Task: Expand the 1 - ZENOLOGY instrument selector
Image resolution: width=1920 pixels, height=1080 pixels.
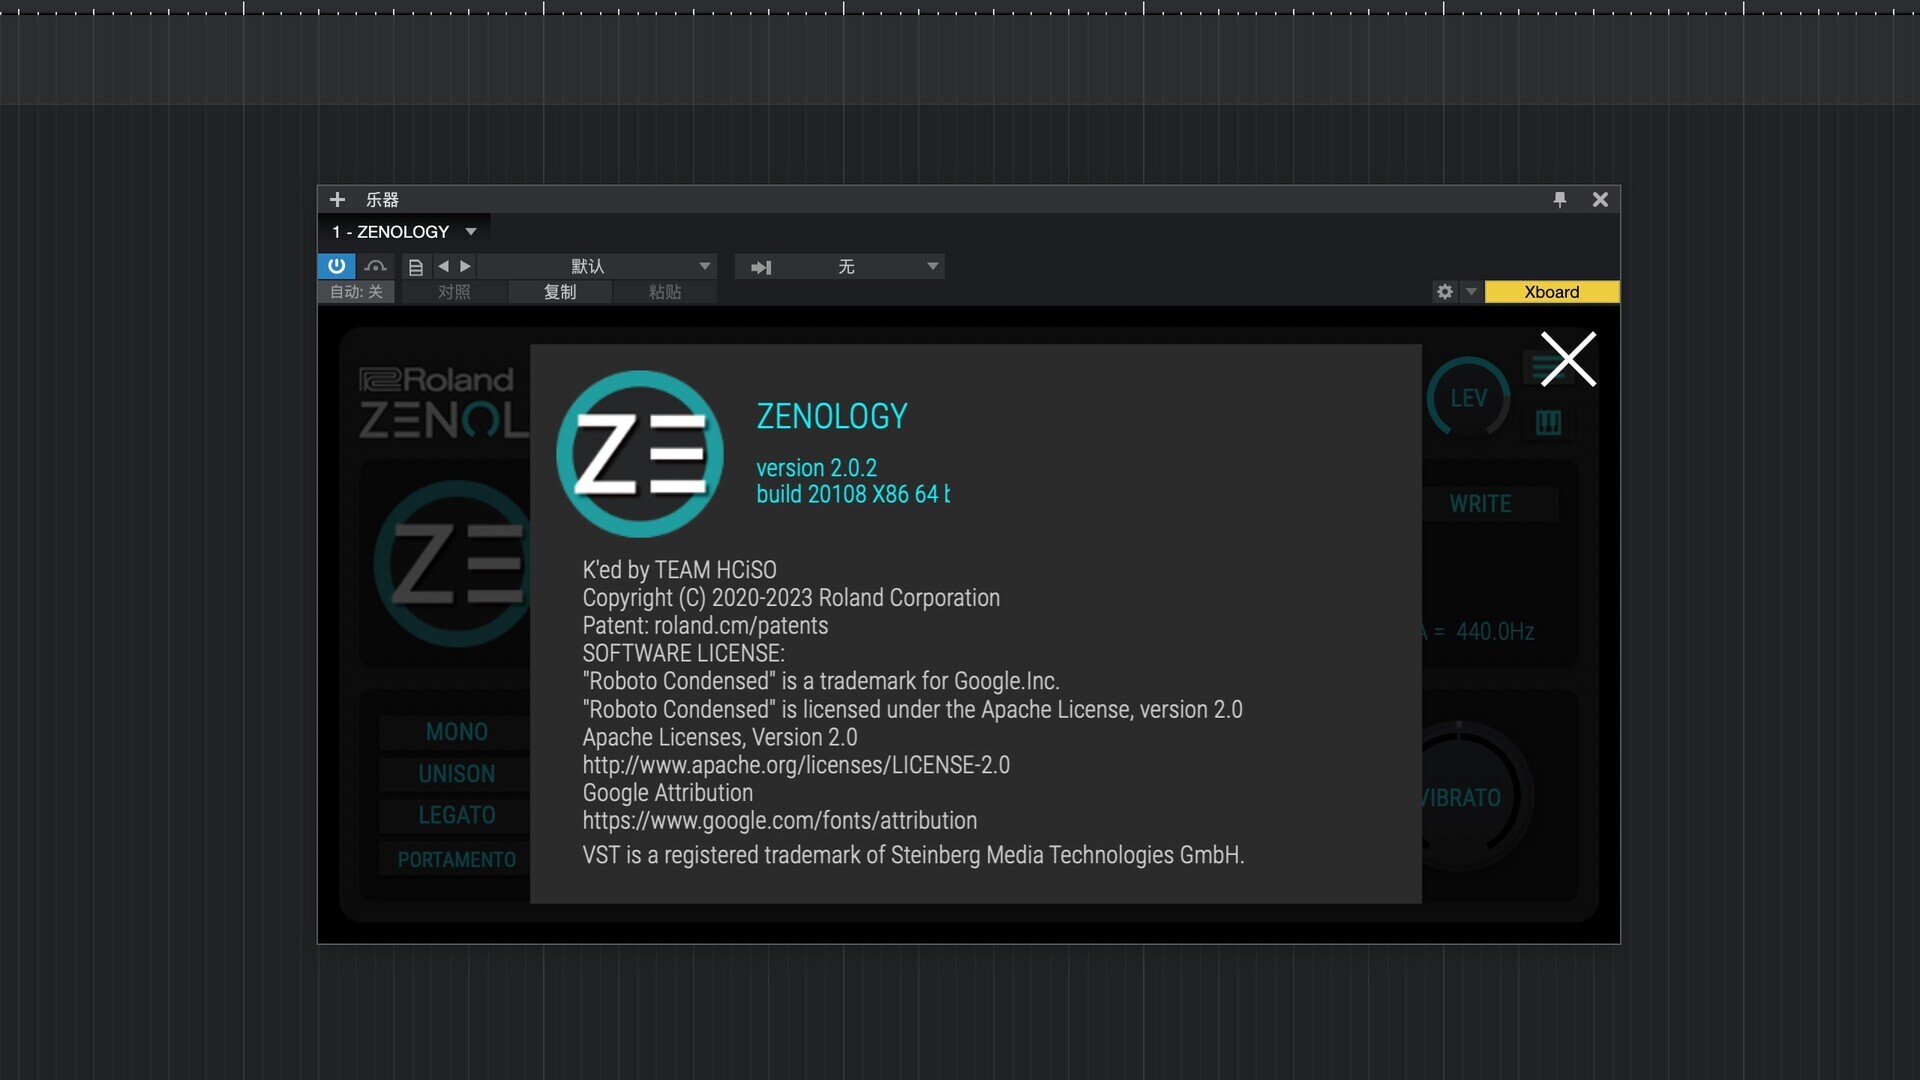Action: pyautogui.click(x=470, y=232)
